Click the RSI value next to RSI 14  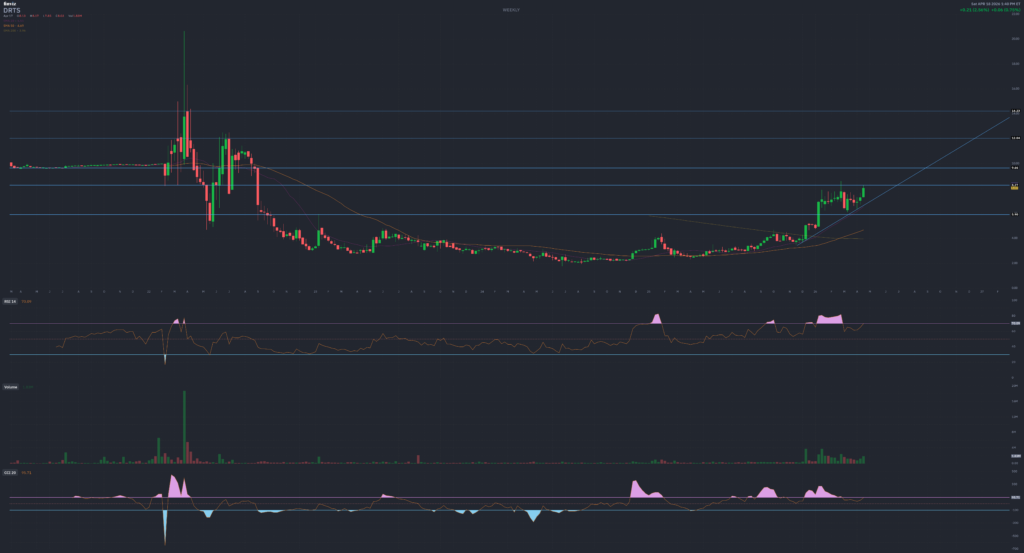[26, 302]
